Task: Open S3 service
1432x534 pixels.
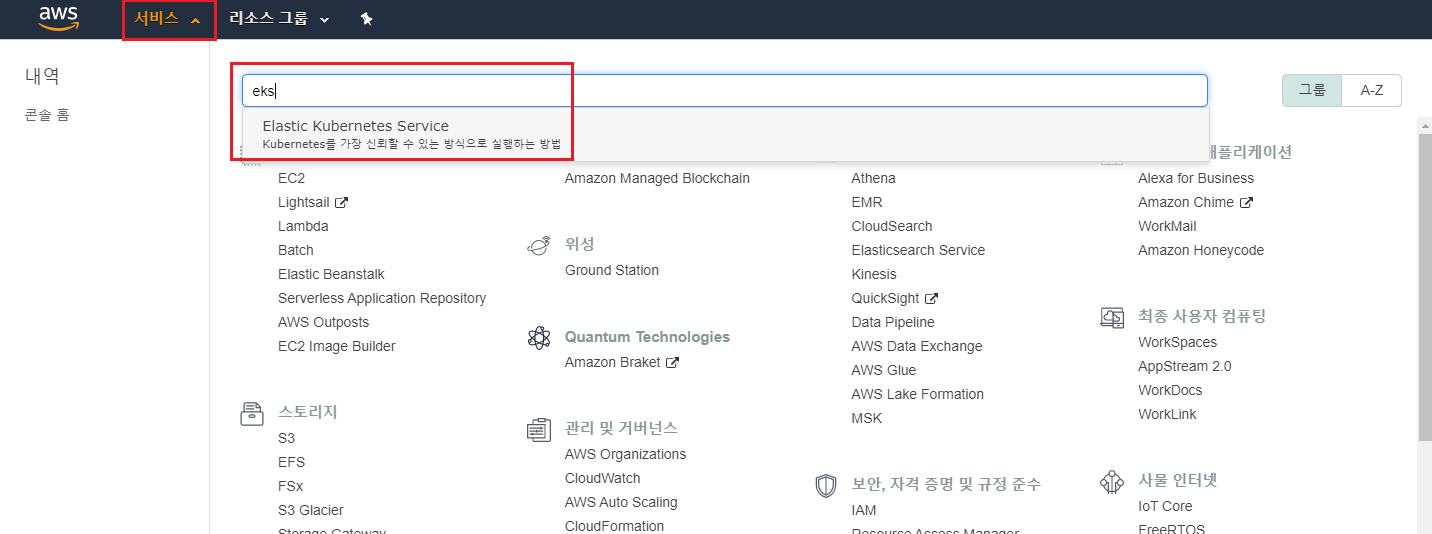Action: (286, 438)
